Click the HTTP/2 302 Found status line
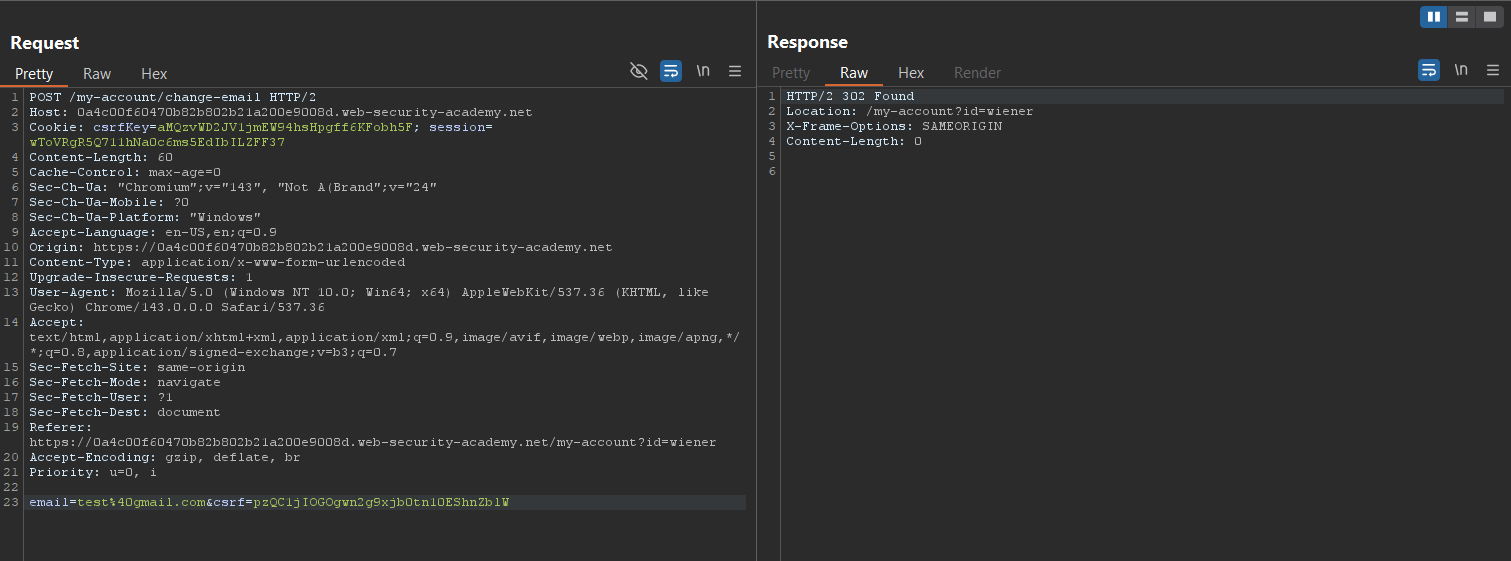The image size is (1511, 561). (850, 97)
